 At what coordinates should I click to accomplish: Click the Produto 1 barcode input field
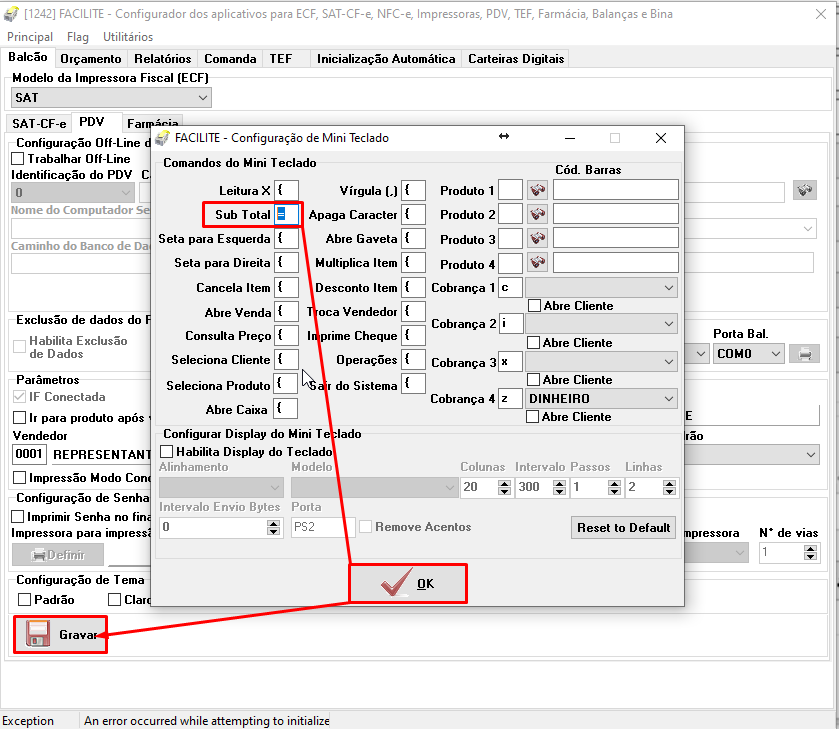pyautogui.click(x=616, y=190)
